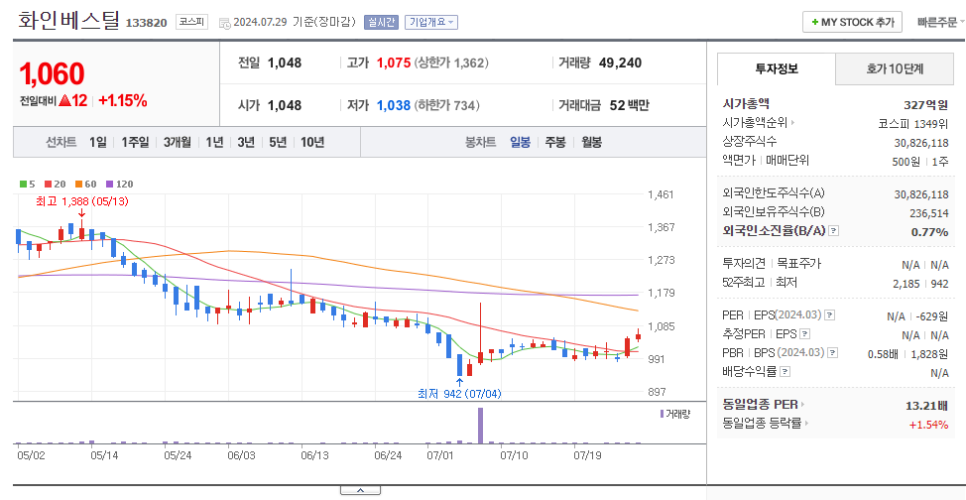Click the current price 1,060

pyautogui.click(x=52, y=74)
